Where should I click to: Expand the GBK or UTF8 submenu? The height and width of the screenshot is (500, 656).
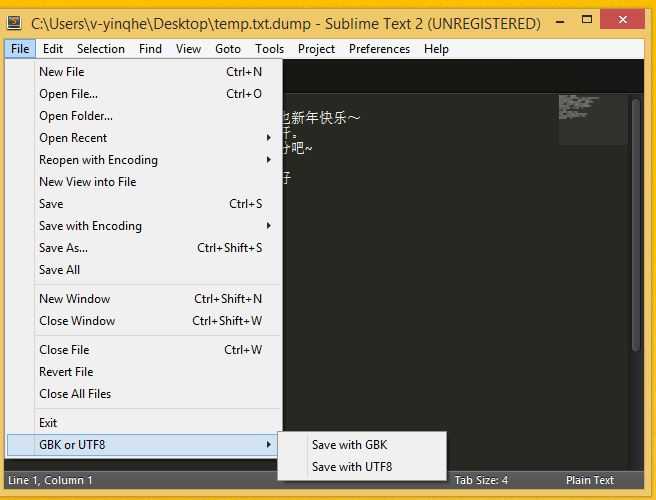[x=142, y=445]
